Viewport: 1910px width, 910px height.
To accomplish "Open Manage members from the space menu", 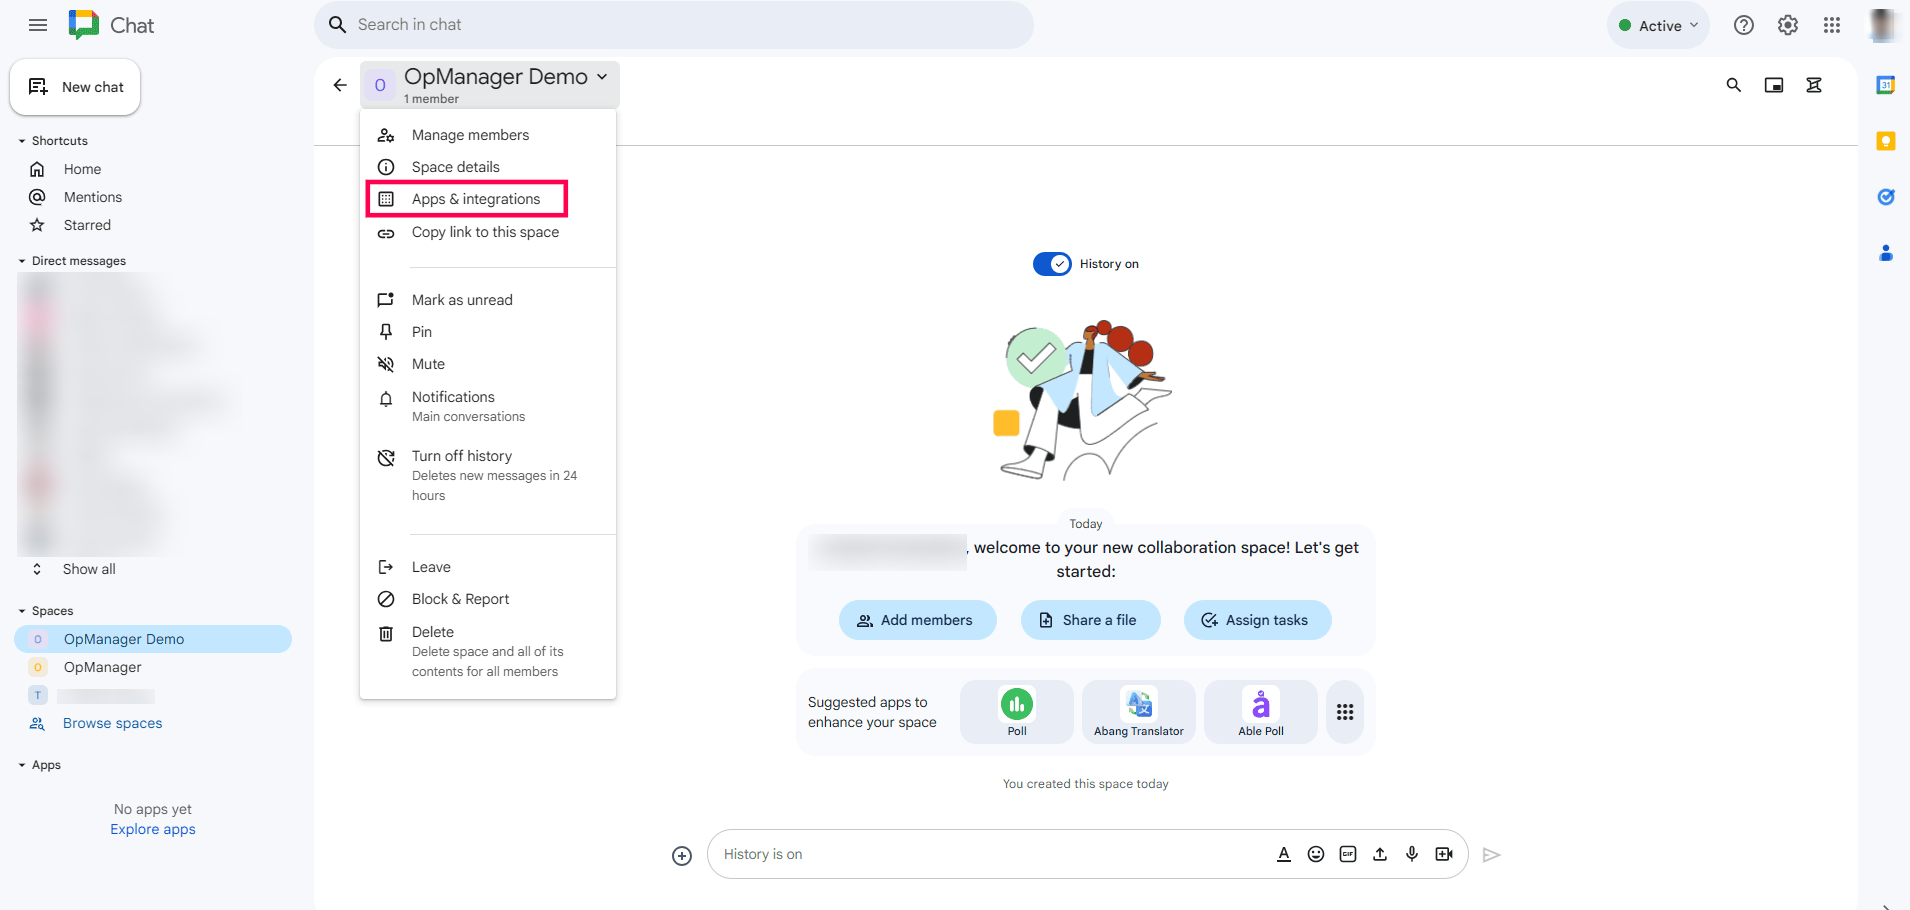I will pyautogui.click(x=470, y=134).
